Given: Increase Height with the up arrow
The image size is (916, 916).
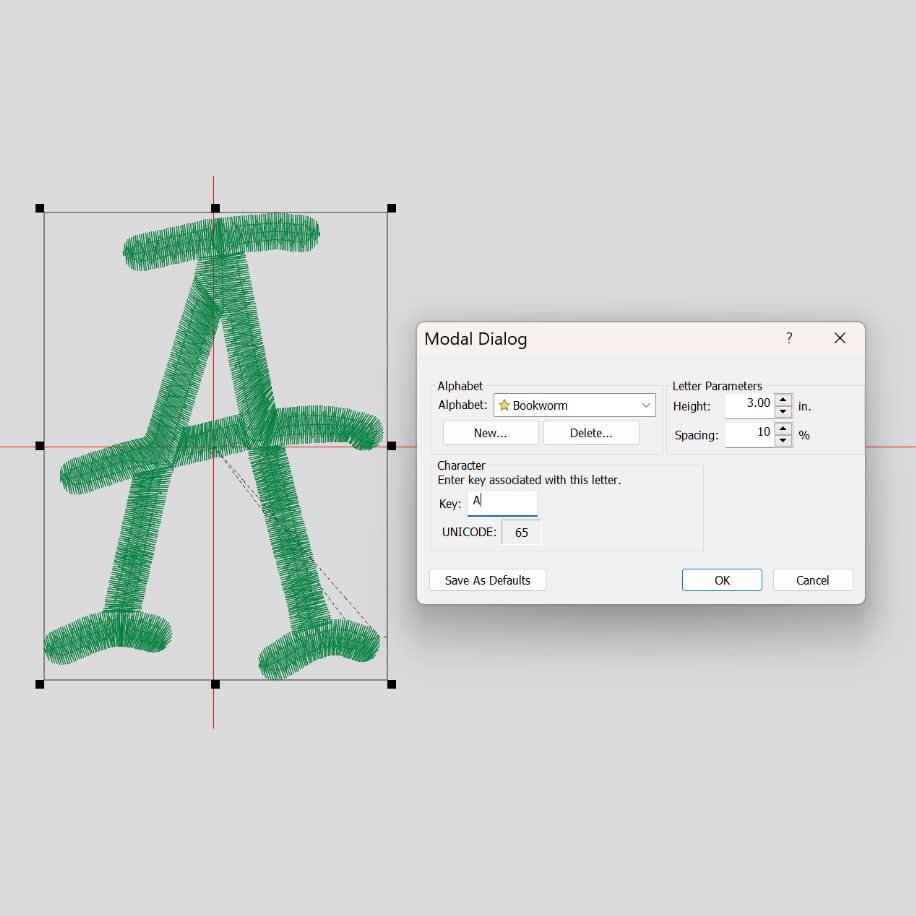Looking at the screenshot, I should (x=783, y=399).
